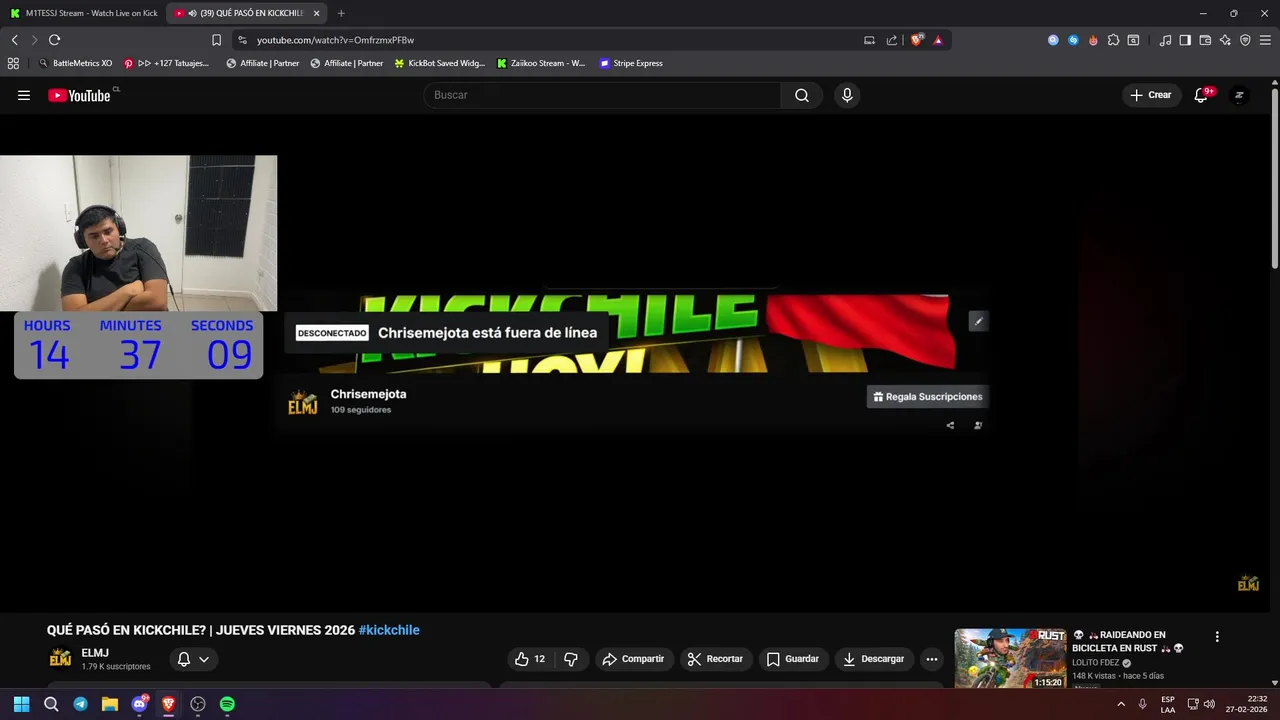Click the #kickchile hashtag link
1280x720 pixels.
pyautogui.click(x=389, y=630)
